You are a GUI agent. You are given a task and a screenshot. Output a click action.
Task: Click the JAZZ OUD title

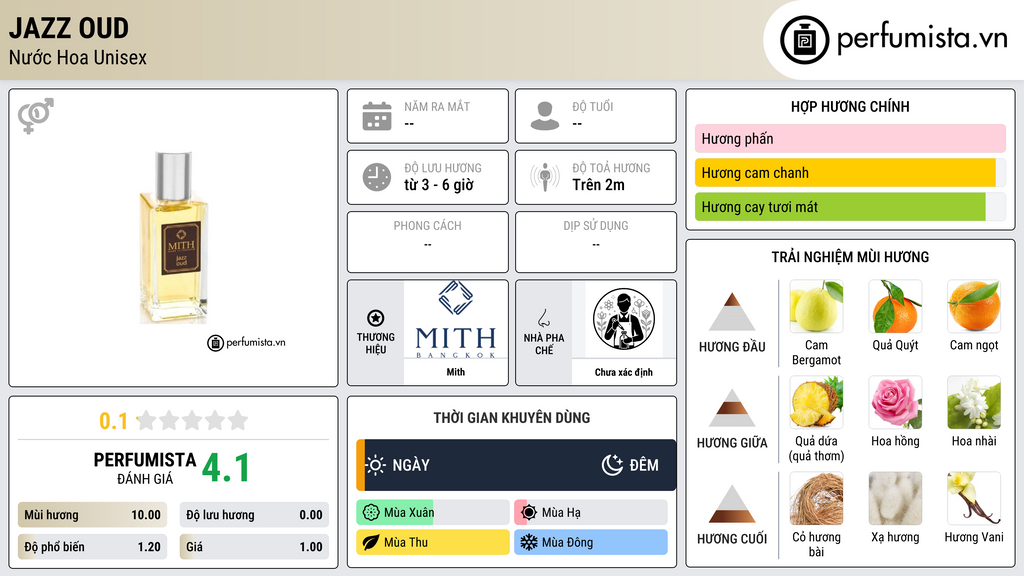(69, 28)
